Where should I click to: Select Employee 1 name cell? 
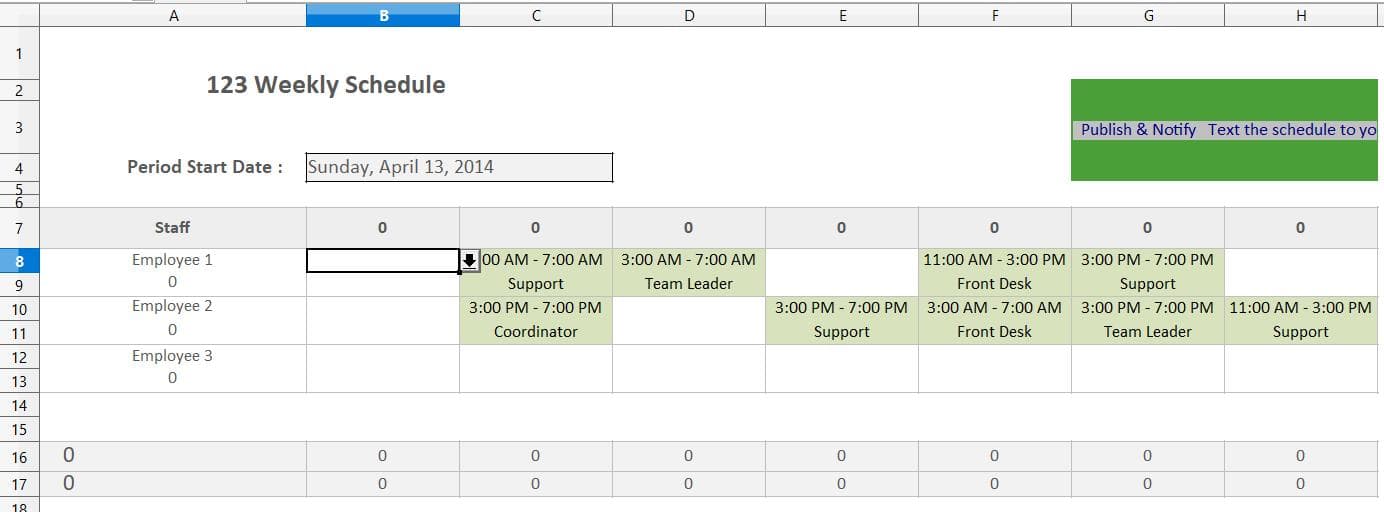coord(172,260)
